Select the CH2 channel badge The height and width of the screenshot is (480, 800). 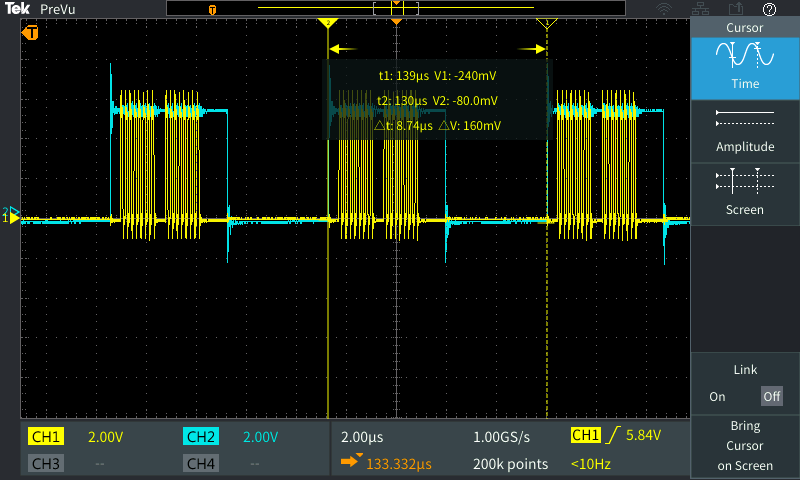pos(201,437)
